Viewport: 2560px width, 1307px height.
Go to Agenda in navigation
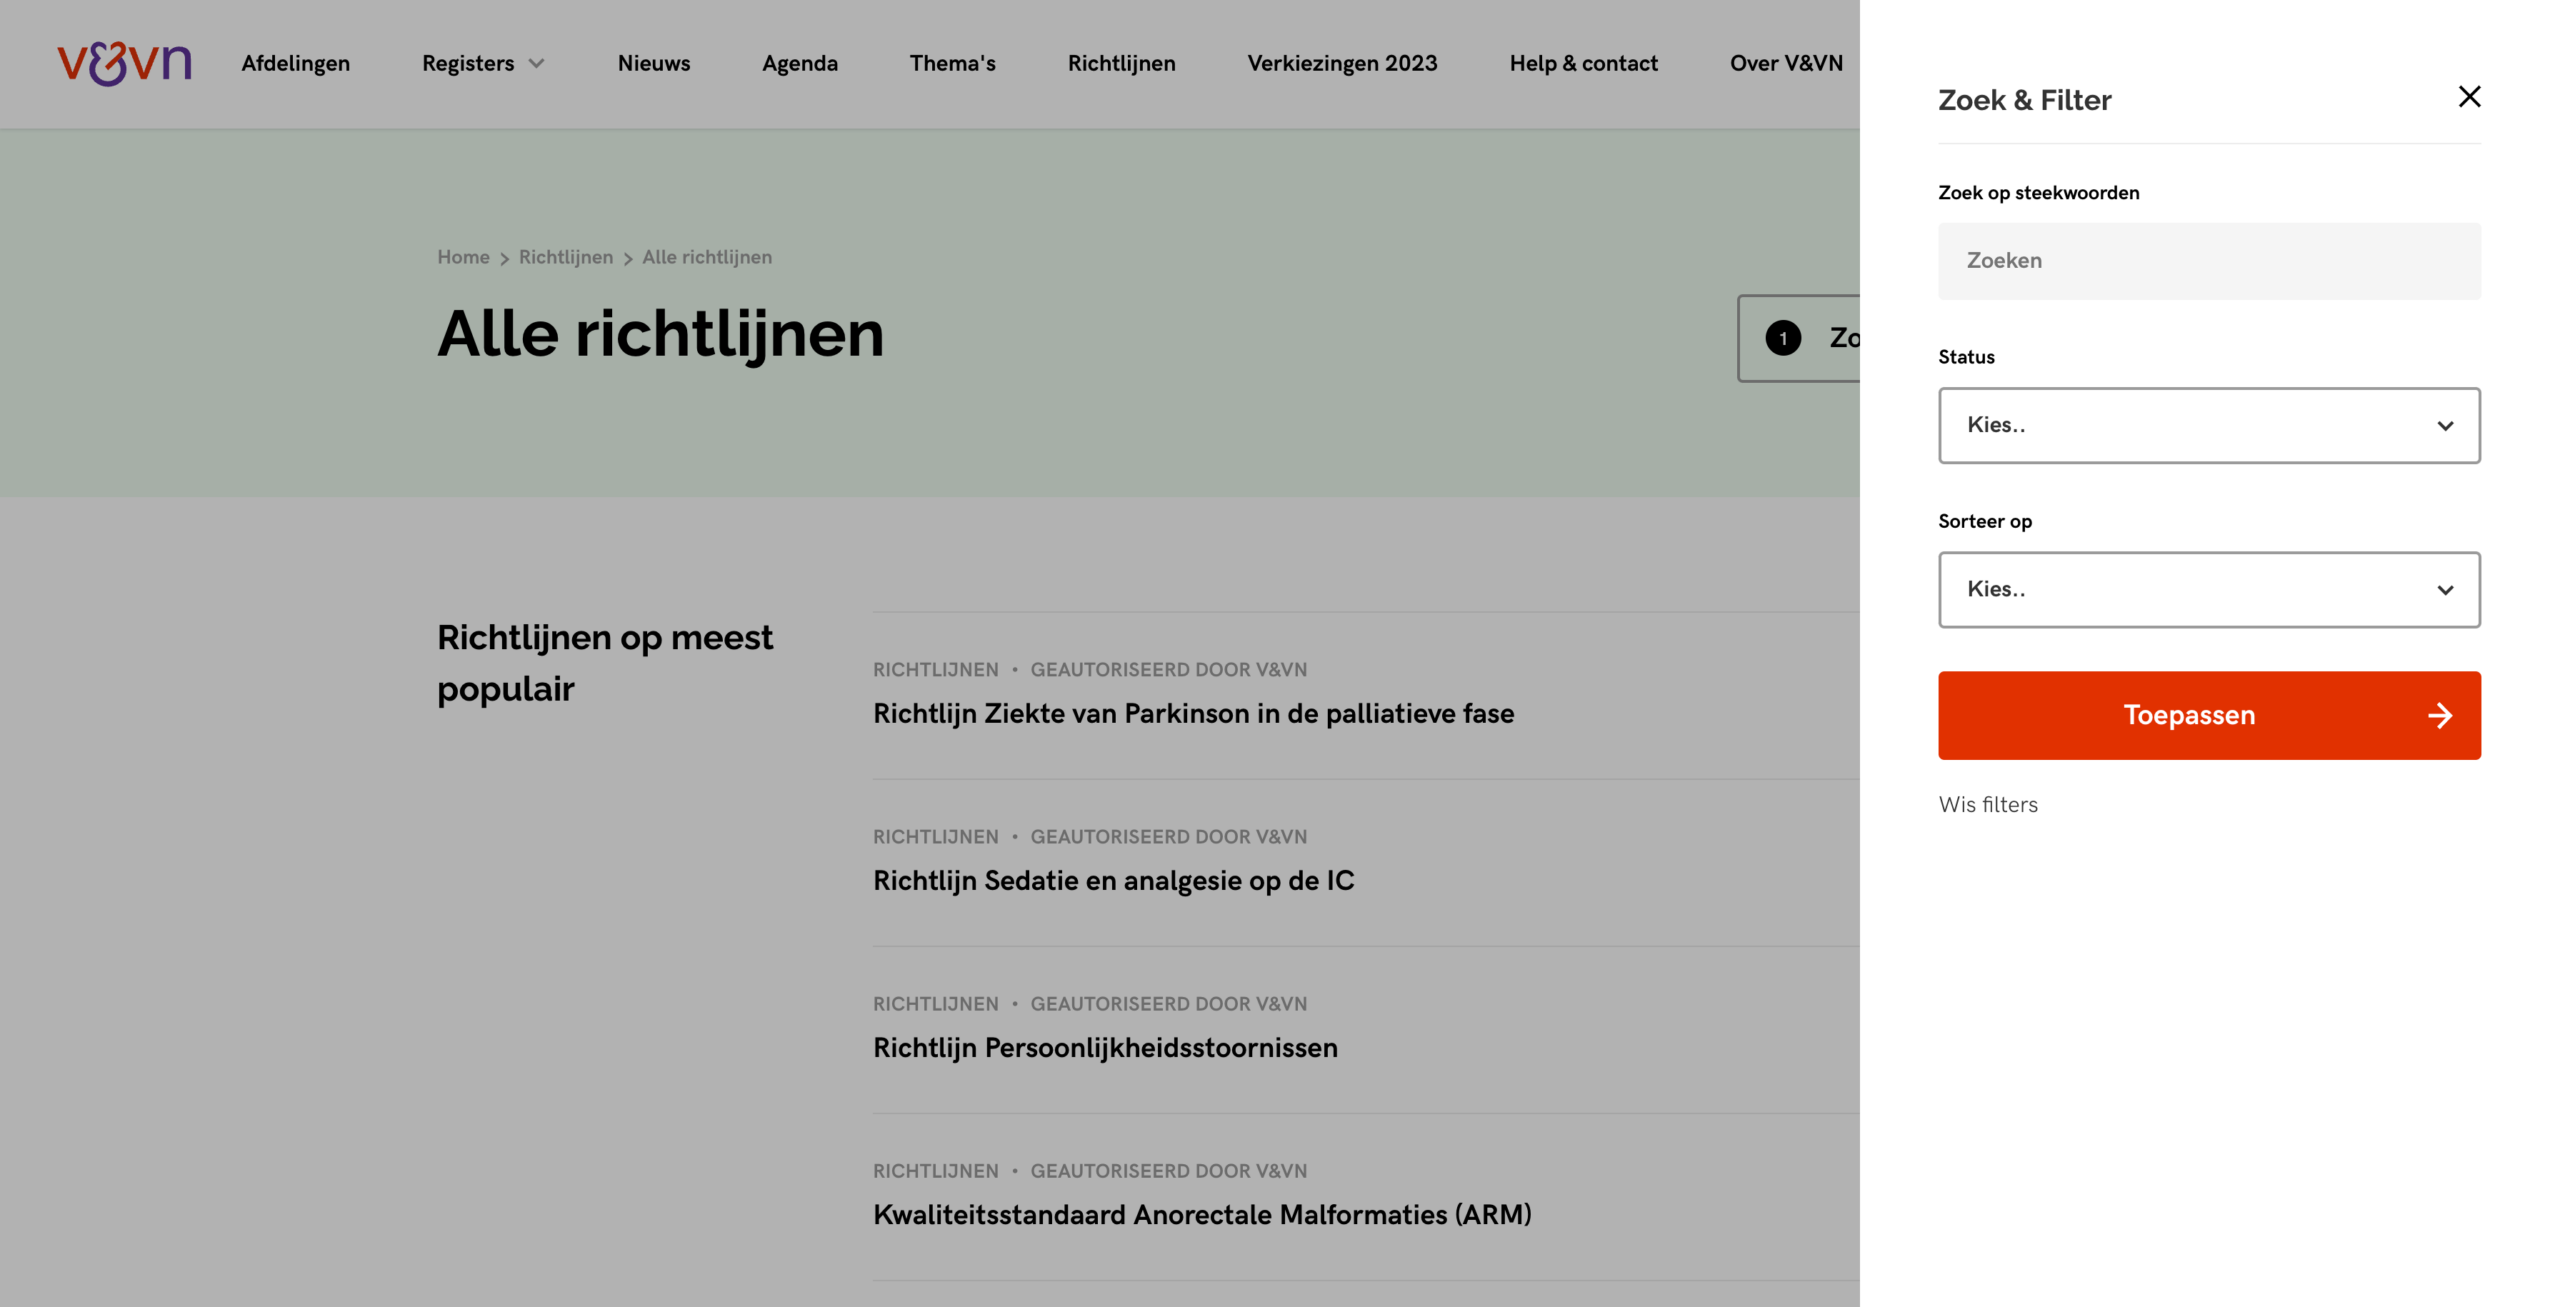[x=800, y=63]
